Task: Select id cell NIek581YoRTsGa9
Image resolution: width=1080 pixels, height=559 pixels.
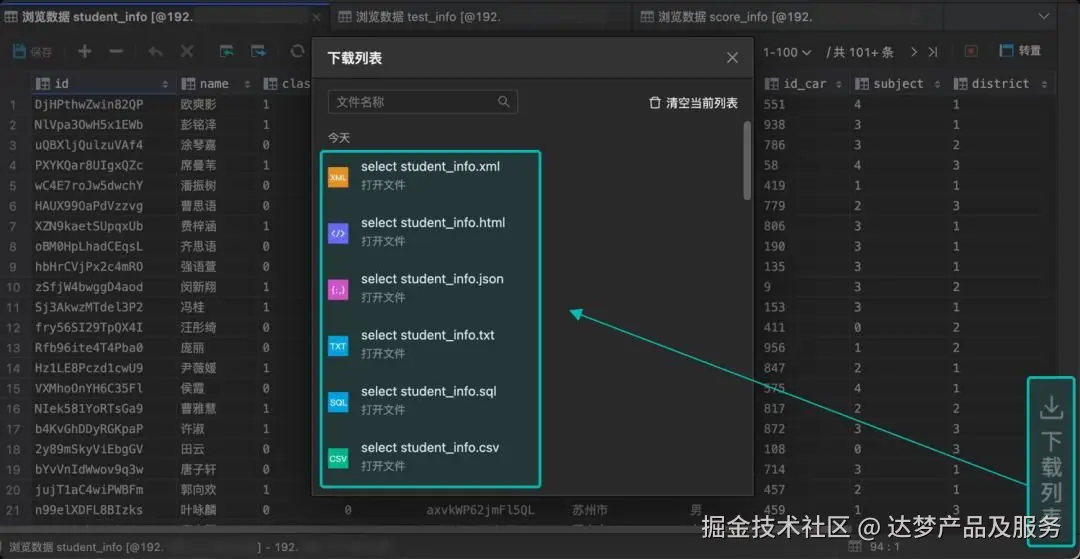Action: (89, 408)
